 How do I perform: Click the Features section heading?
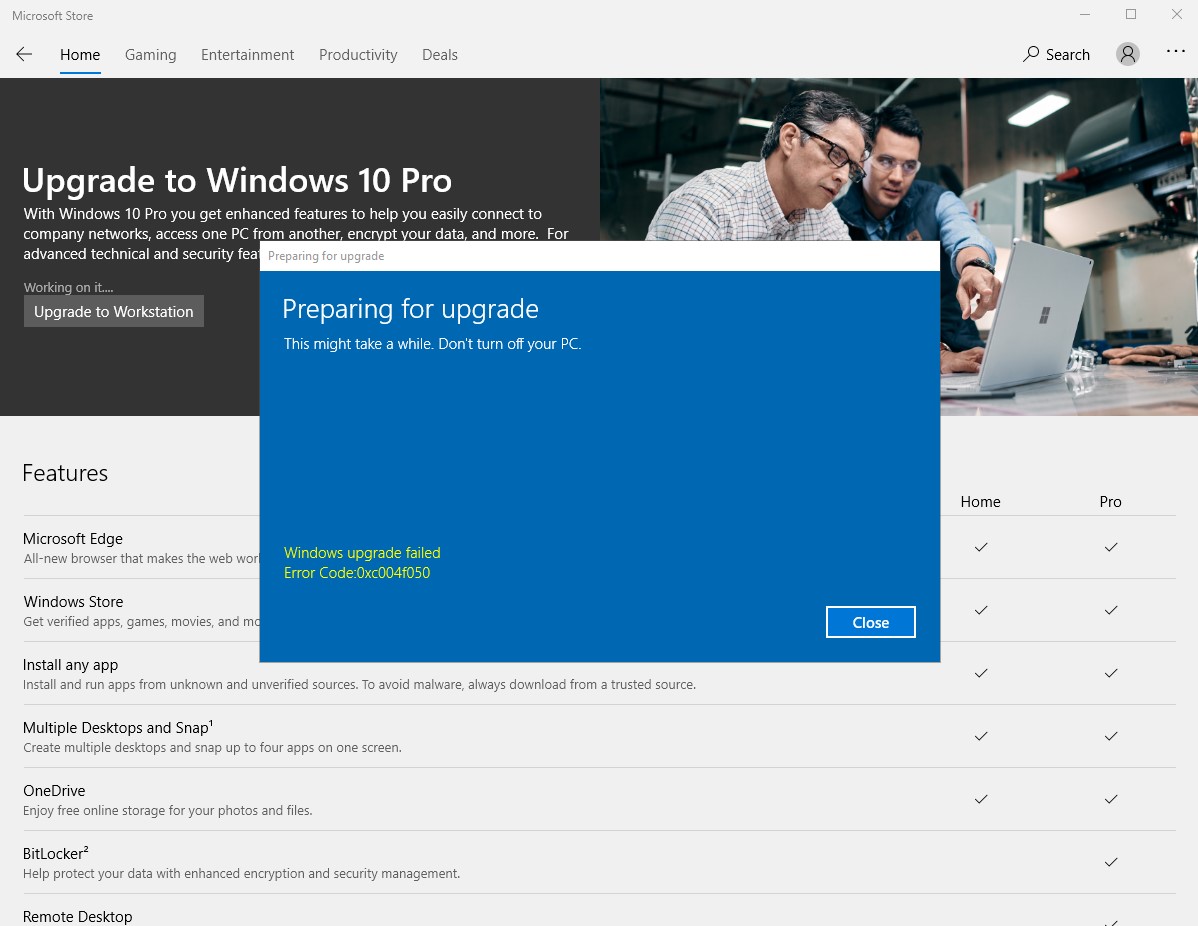[x=65, y=473]
